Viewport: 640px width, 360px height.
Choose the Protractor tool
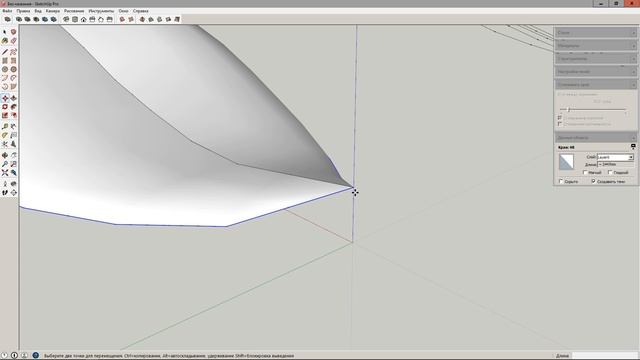5,135
